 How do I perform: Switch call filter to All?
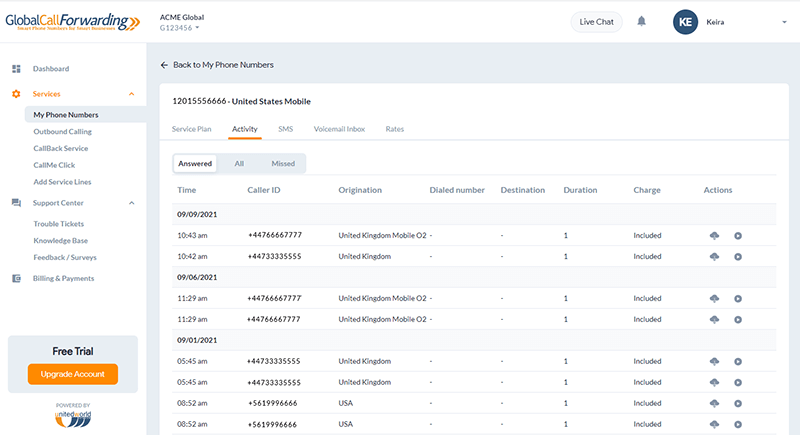239,164
